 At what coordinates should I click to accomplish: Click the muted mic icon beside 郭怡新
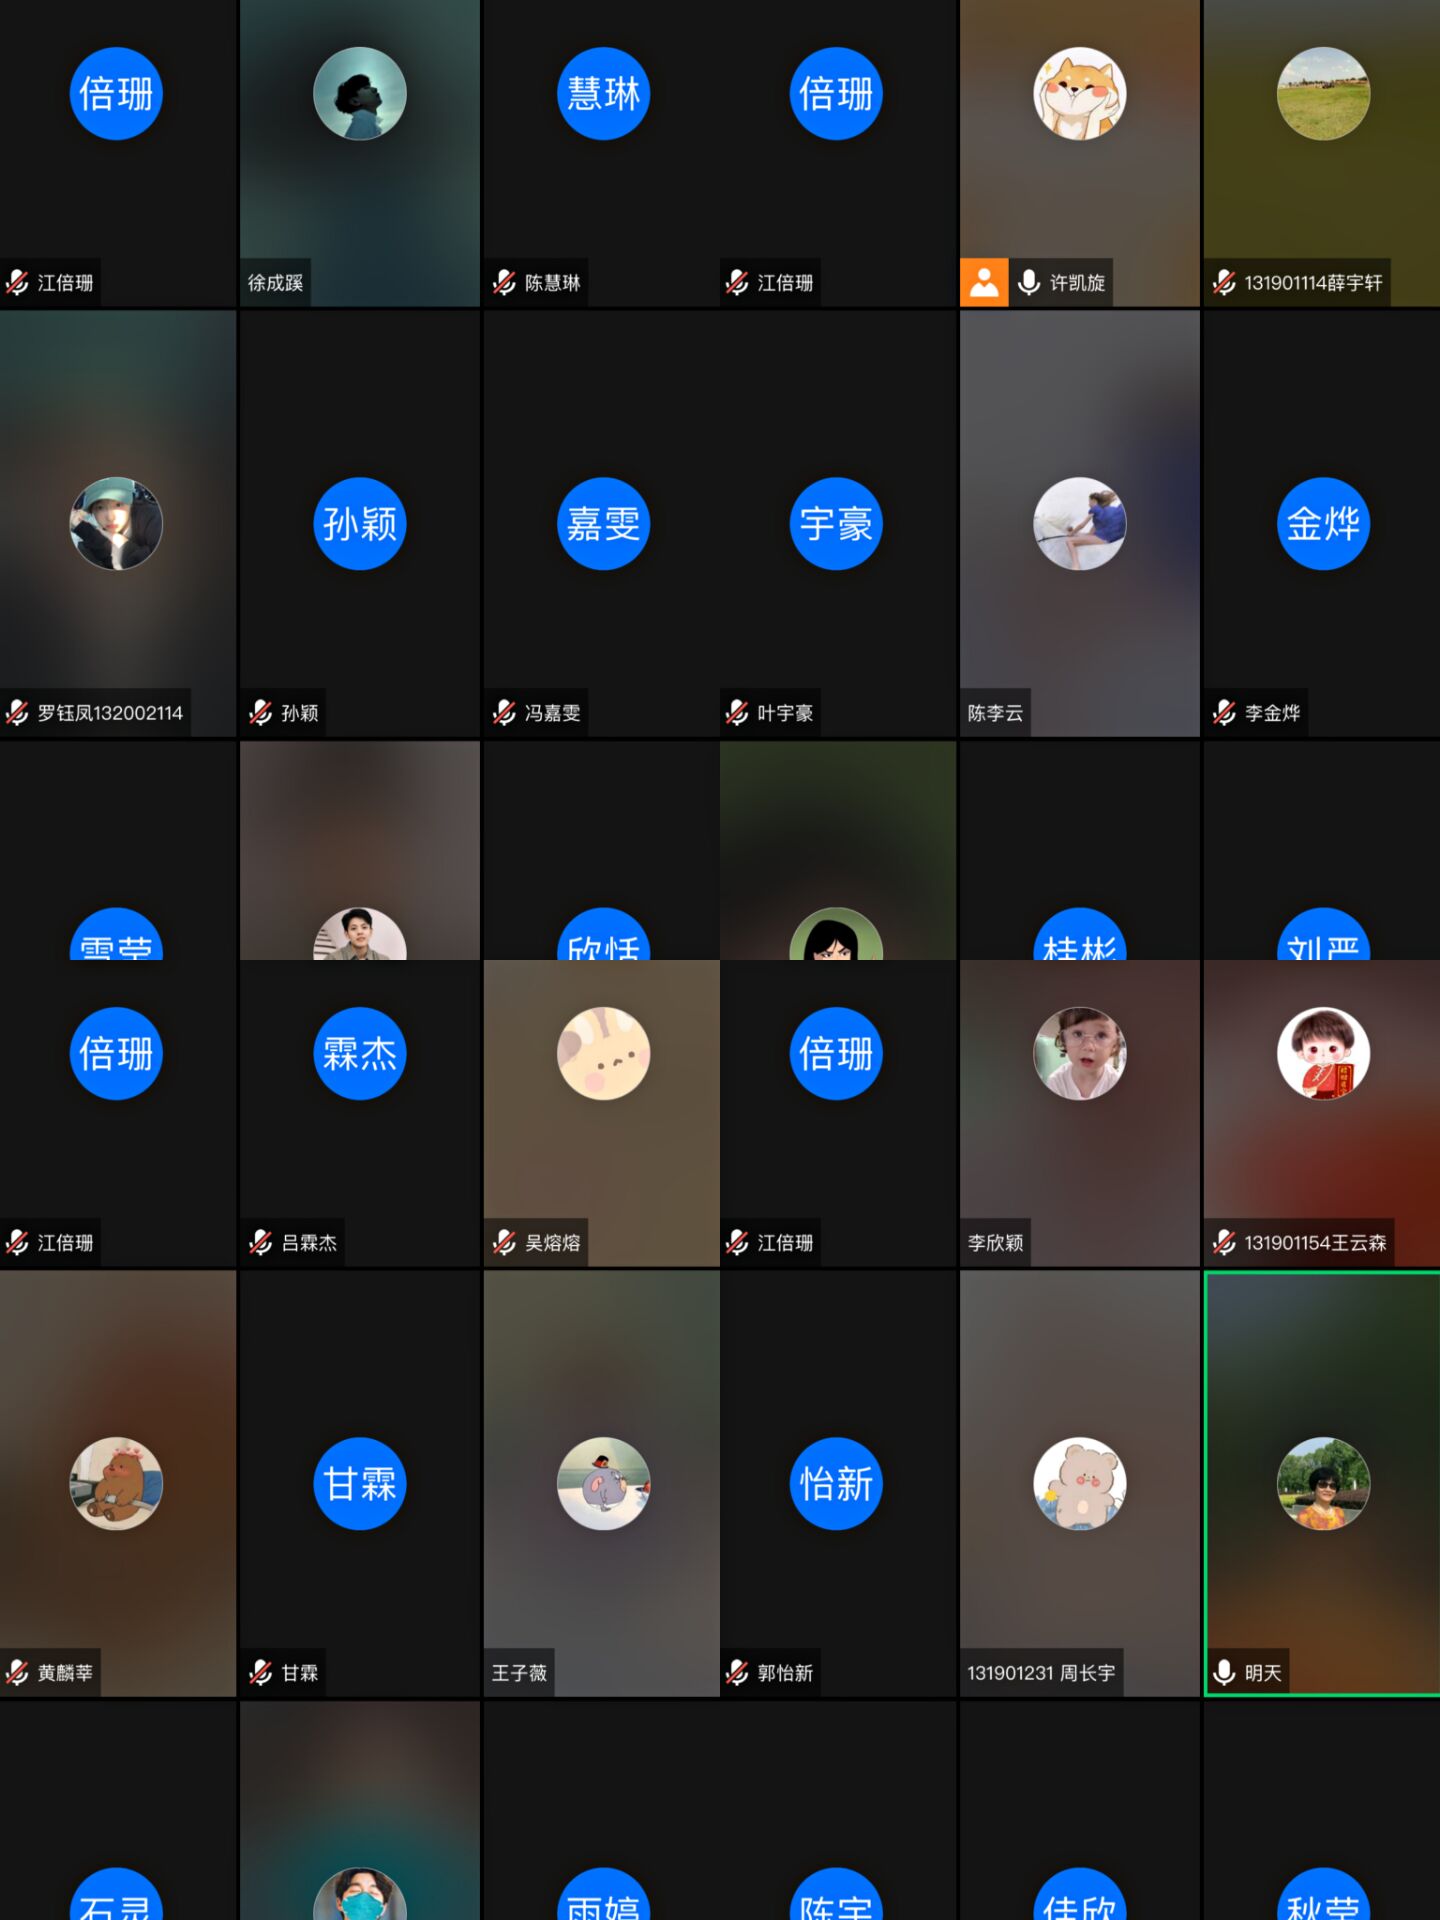click(737, 1672)
